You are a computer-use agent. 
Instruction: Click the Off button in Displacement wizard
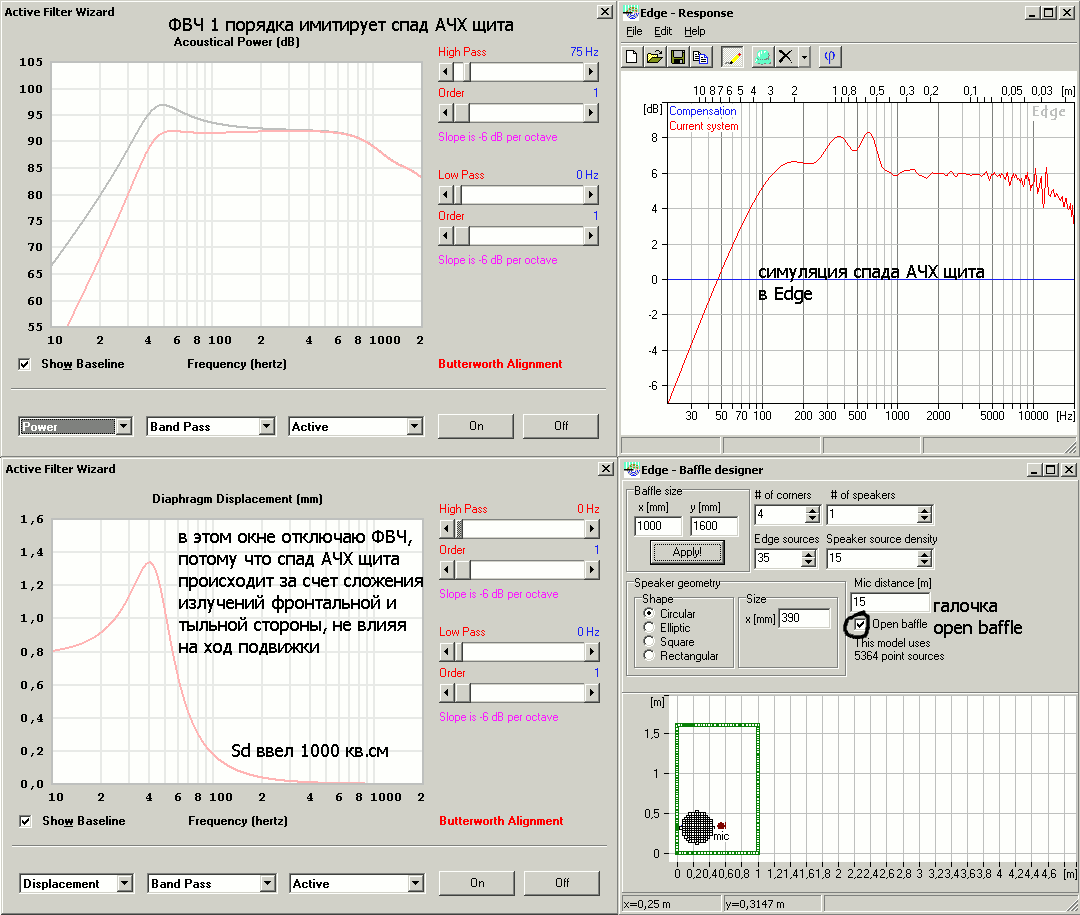(562, 883)
